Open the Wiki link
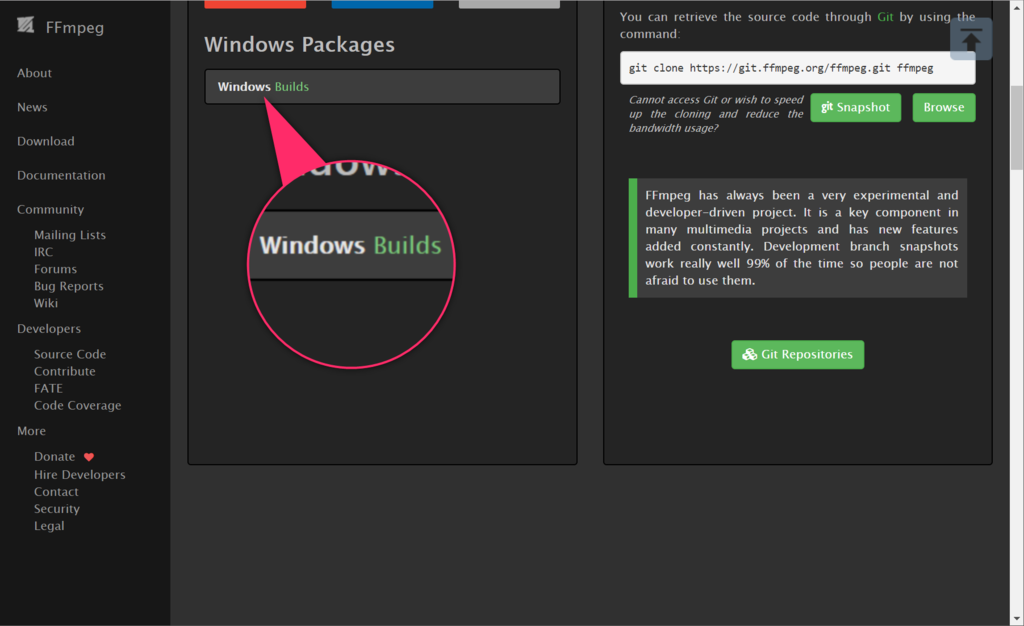 (46, 303)
